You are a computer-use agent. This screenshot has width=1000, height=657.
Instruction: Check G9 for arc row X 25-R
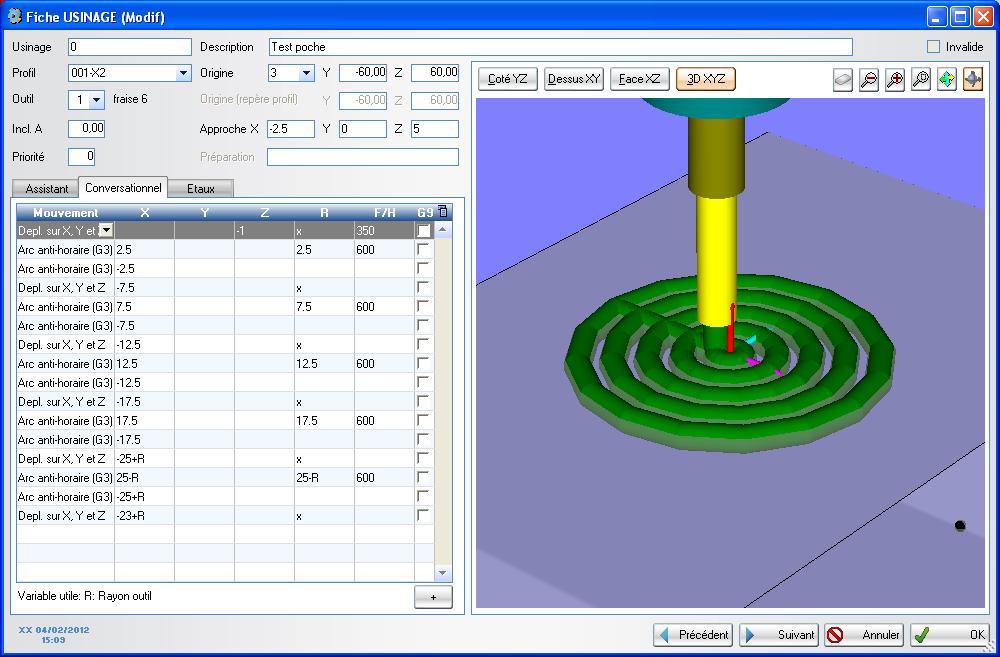(x=423, y=477)
